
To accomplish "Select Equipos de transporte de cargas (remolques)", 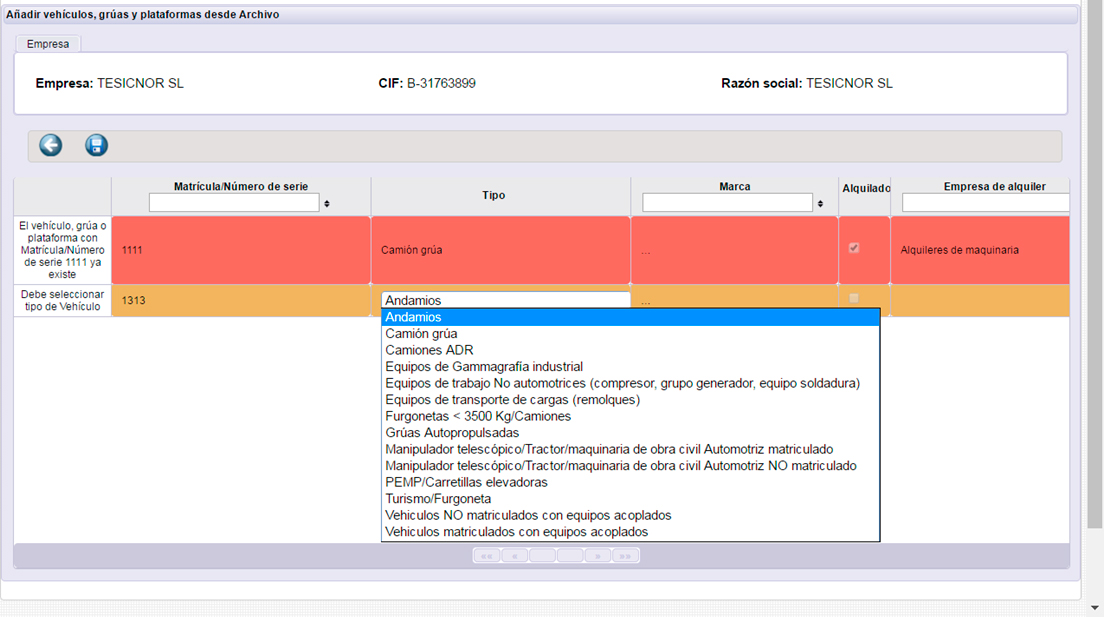I will pos(630,400).
